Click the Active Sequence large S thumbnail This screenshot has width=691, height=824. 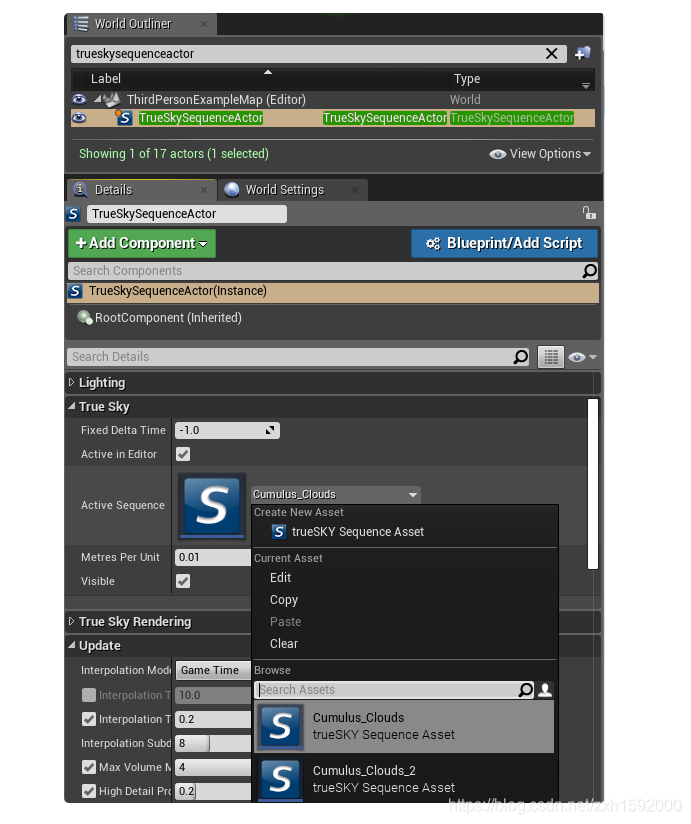click(x=212, y=506)
